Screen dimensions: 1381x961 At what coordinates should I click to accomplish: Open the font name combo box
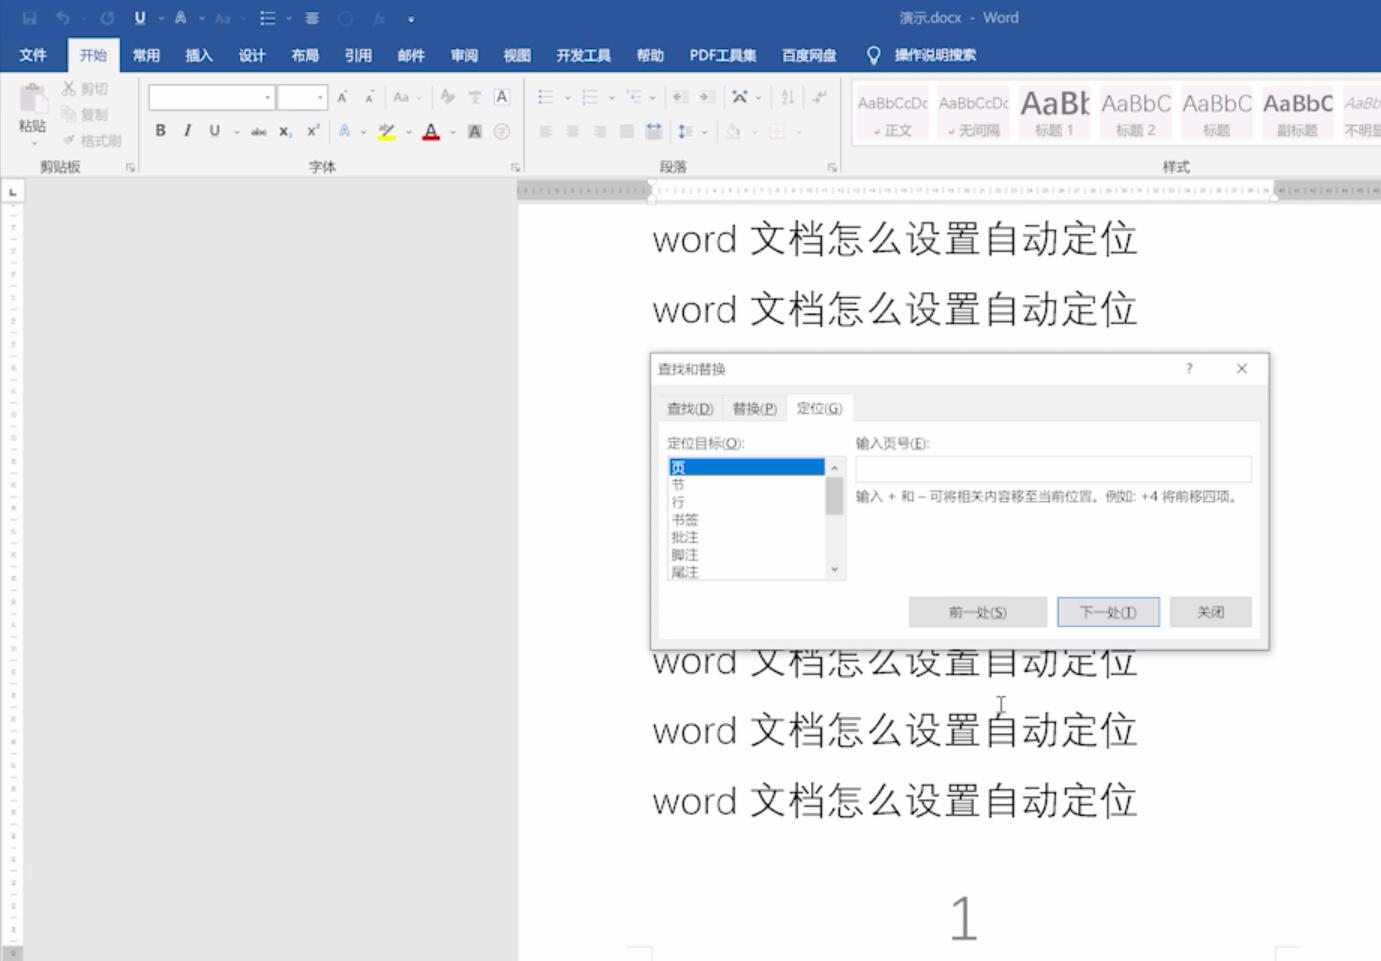pyautogui.click(x=212, y=97)
